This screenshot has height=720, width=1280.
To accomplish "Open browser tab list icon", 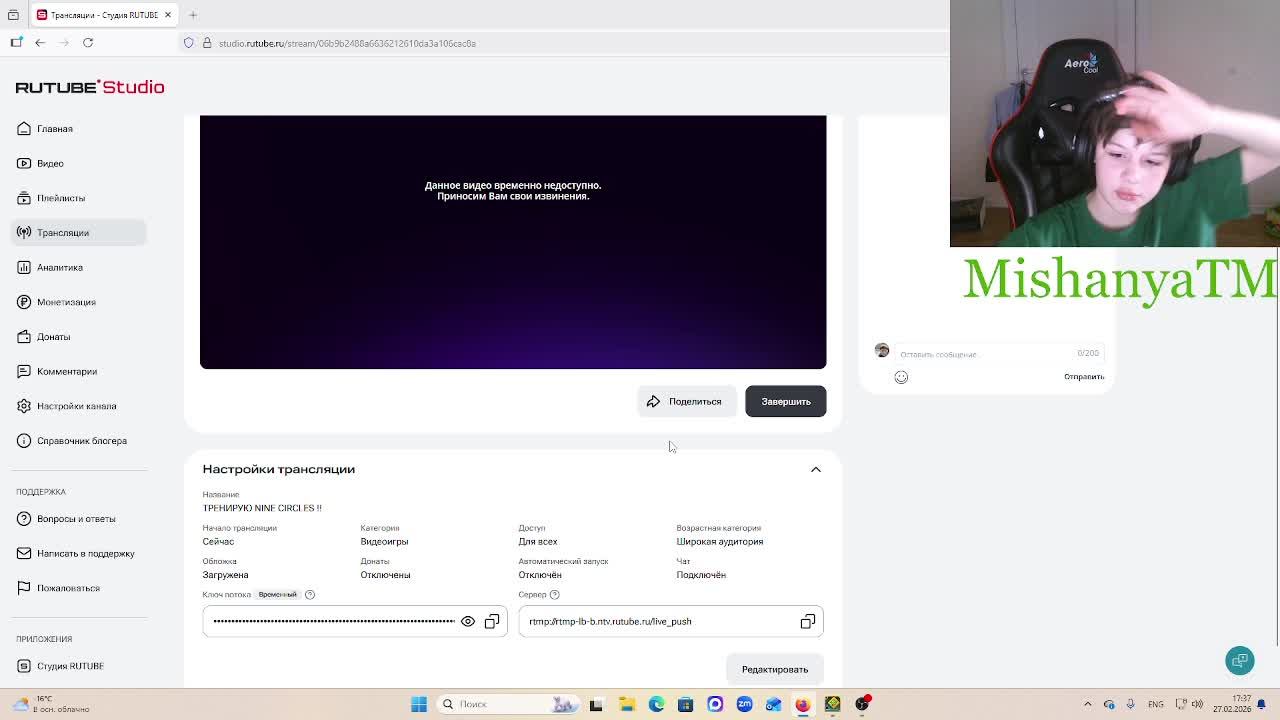I will point(13,15).
